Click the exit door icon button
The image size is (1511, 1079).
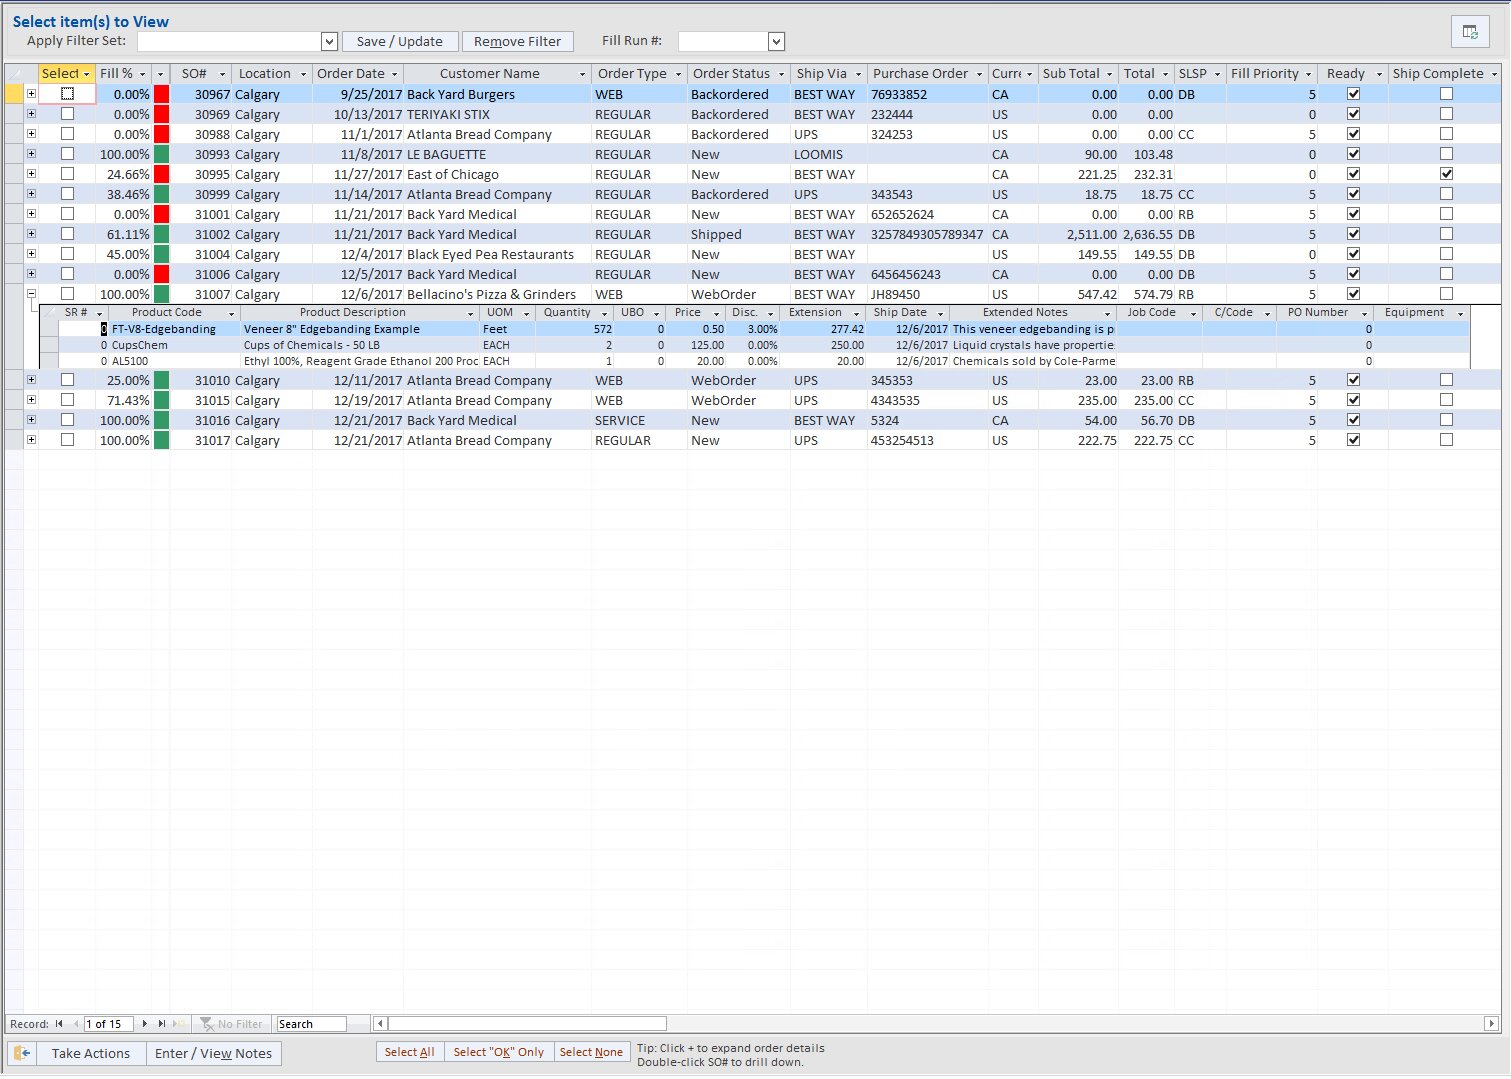point(22,1053)
